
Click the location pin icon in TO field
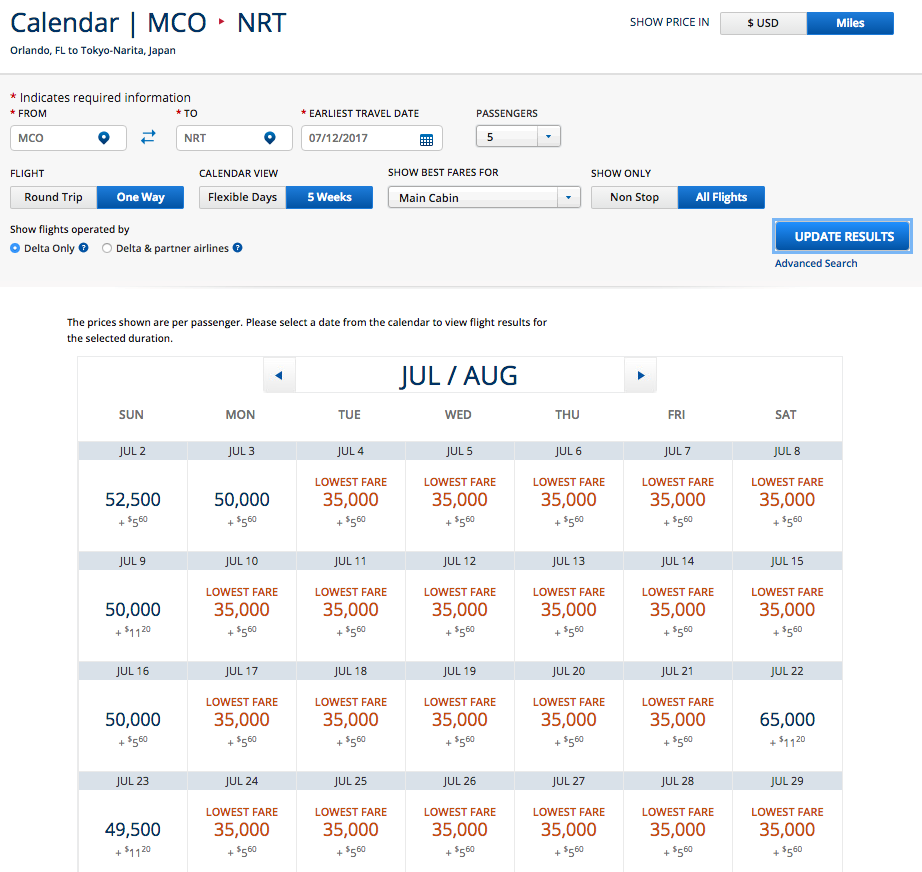click(x=269, y=138)
